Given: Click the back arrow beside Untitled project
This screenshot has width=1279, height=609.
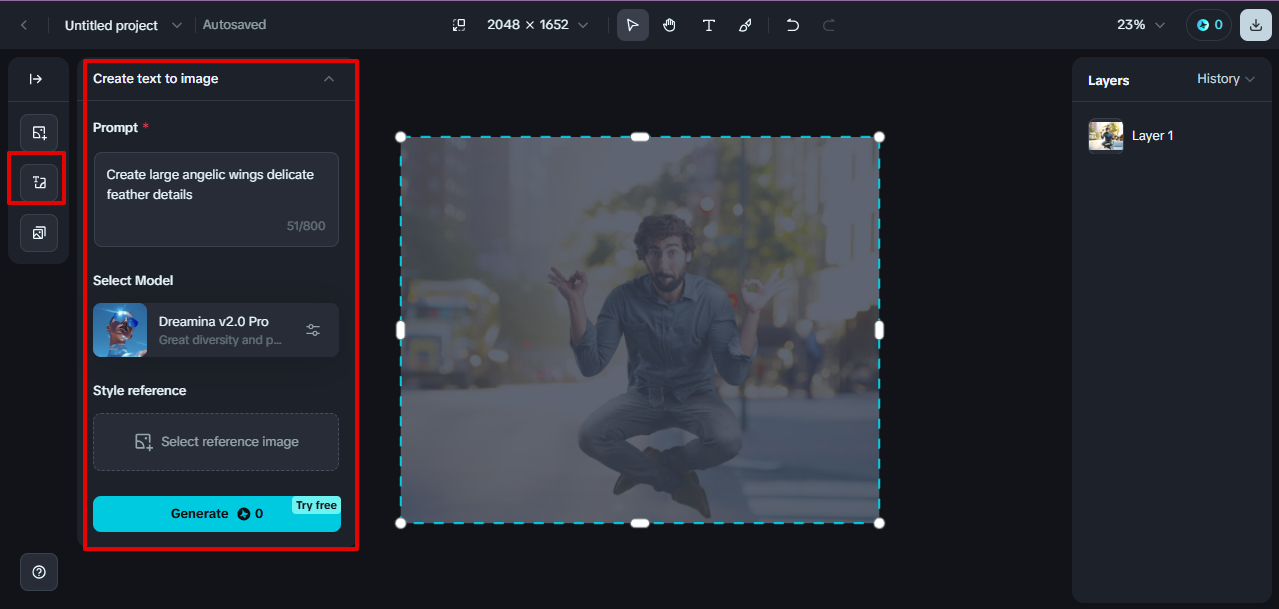Looking at the screenshot, I should pyautogui.click(x=24, y=25).
